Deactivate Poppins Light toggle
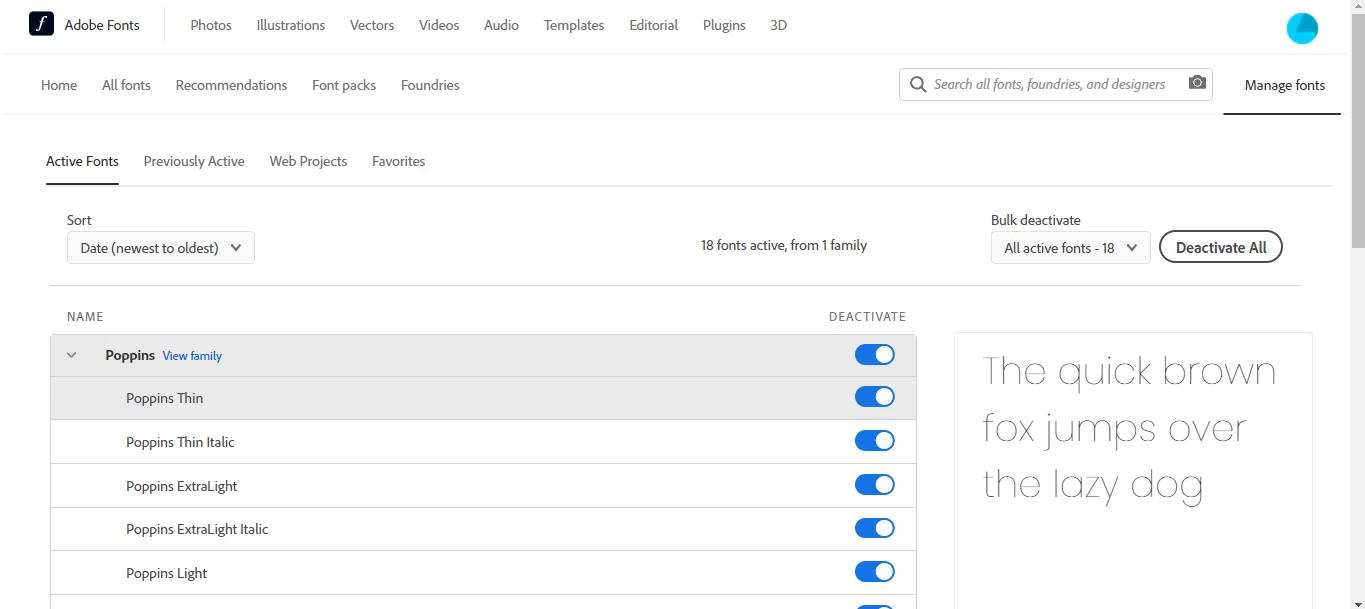The width and height of the screenshot is (1365, 609). (x=875, y=572)
